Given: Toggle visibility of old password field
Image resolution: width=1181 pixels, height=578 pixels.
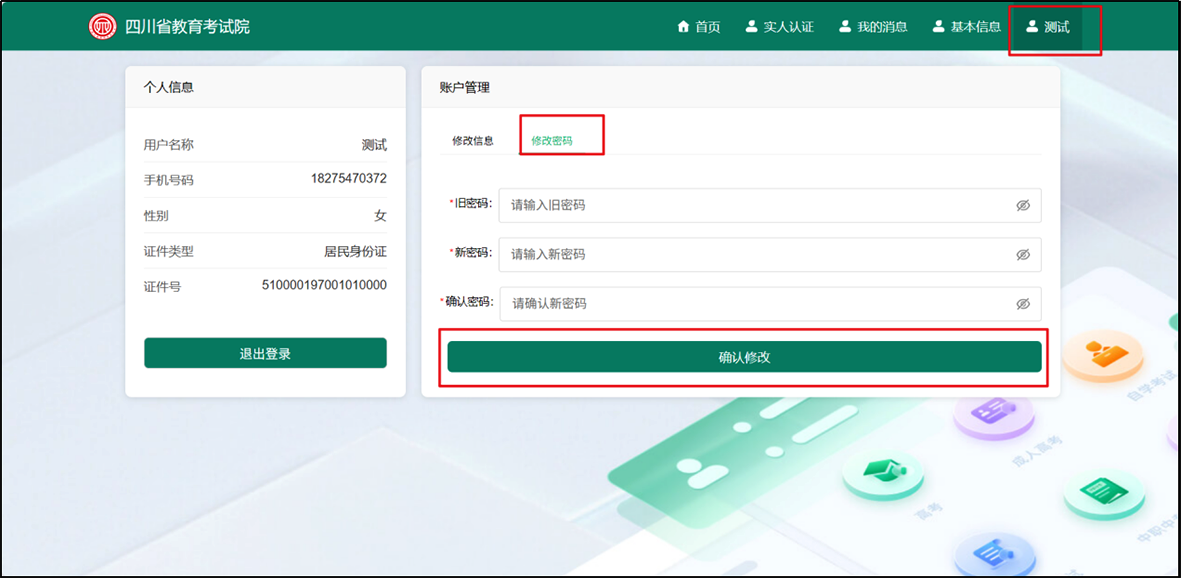Looking at the screenshot, I should [x=1022, y=205].
